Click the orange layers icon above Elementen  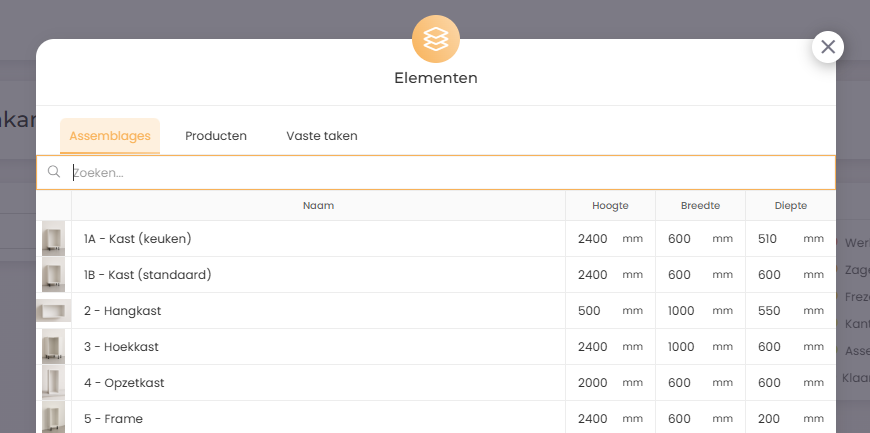435,40
